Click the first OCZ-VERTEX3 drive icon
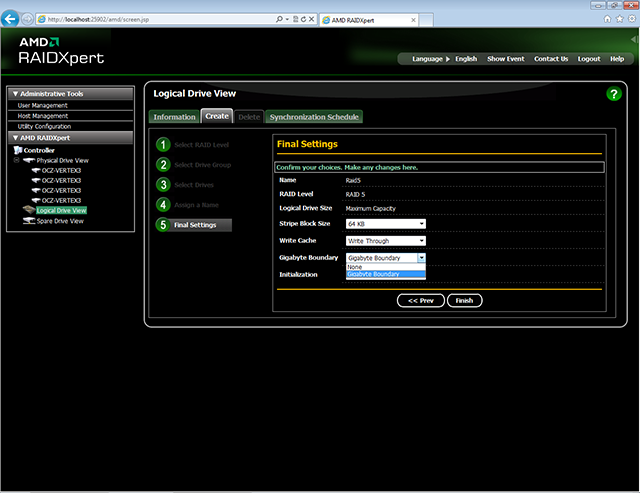640x493 pixels. tap(36, 171)
